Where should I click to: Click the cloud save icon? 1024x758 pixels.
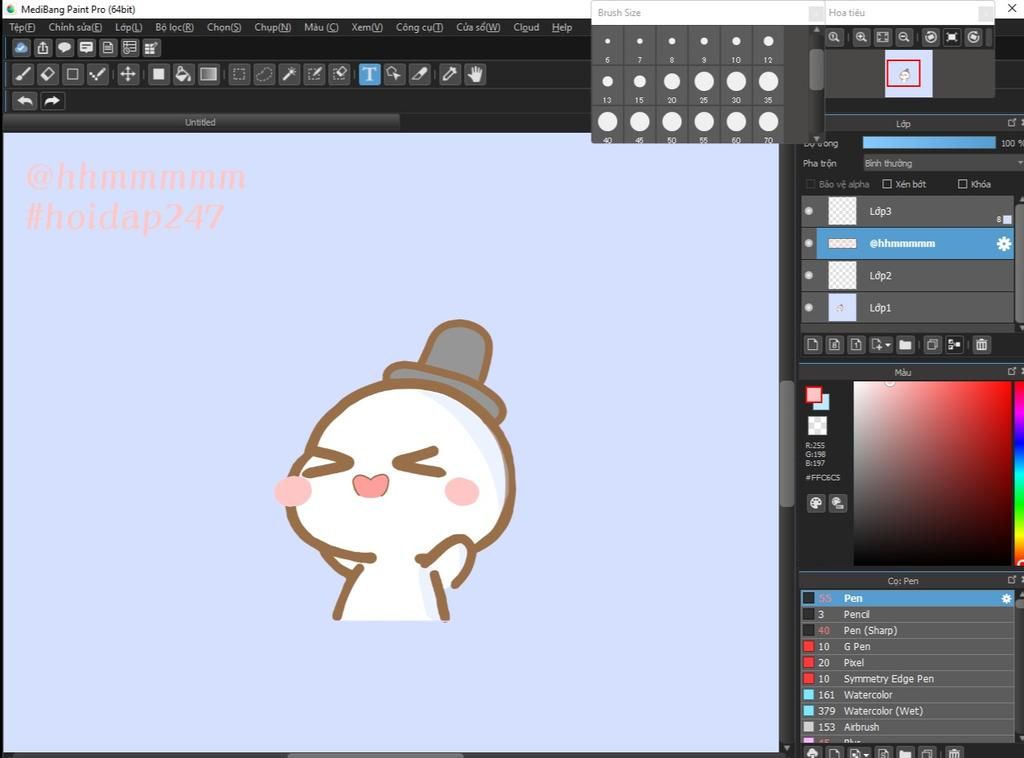click(21, 48)
